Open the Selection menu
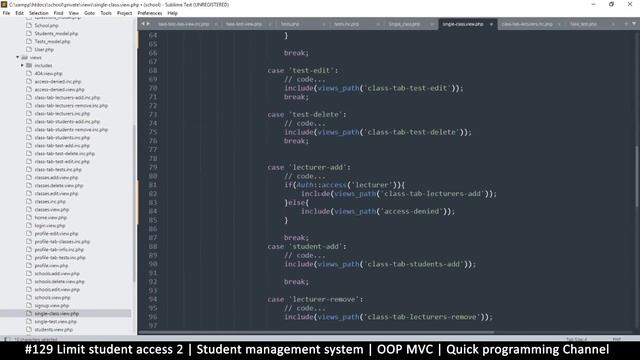Viewport: 640px width, 360px height. coord(38,13)
